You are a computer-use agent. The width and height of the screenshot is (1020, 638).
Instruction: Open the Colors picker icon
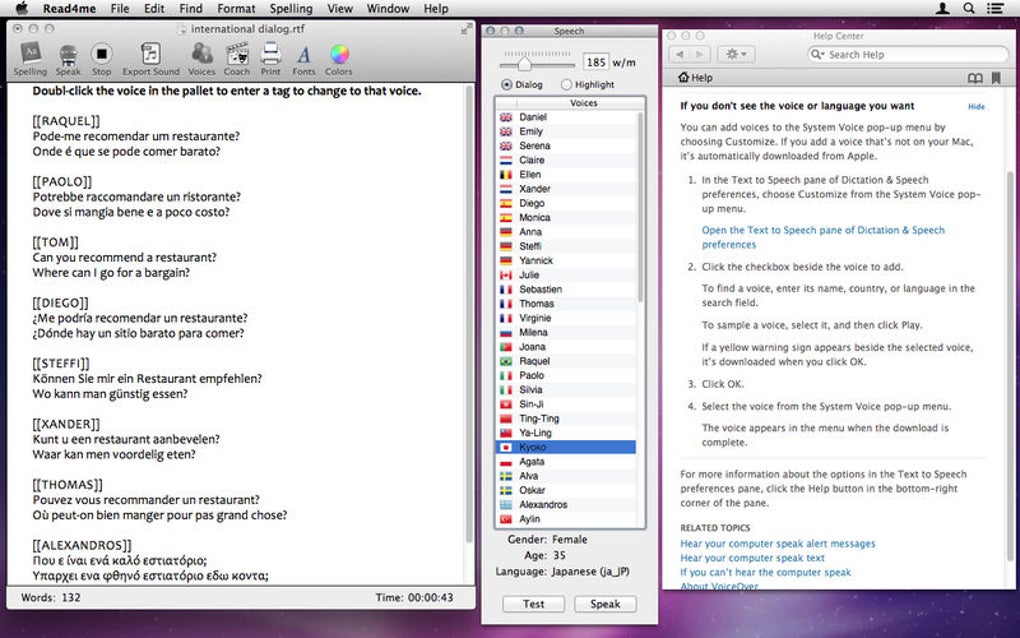[339, 55]
